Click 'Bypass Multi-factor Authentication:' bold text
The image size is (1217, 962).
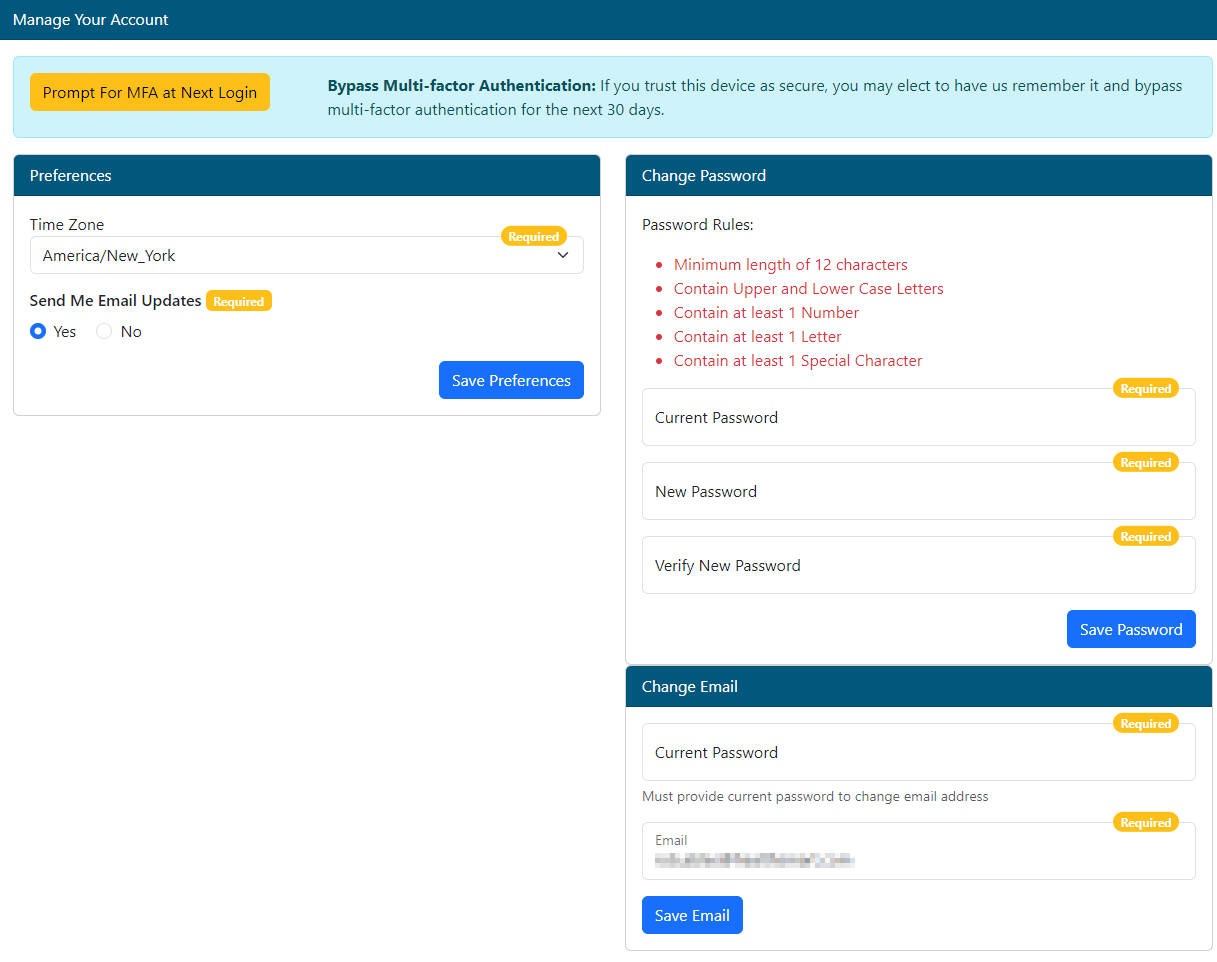462,86
